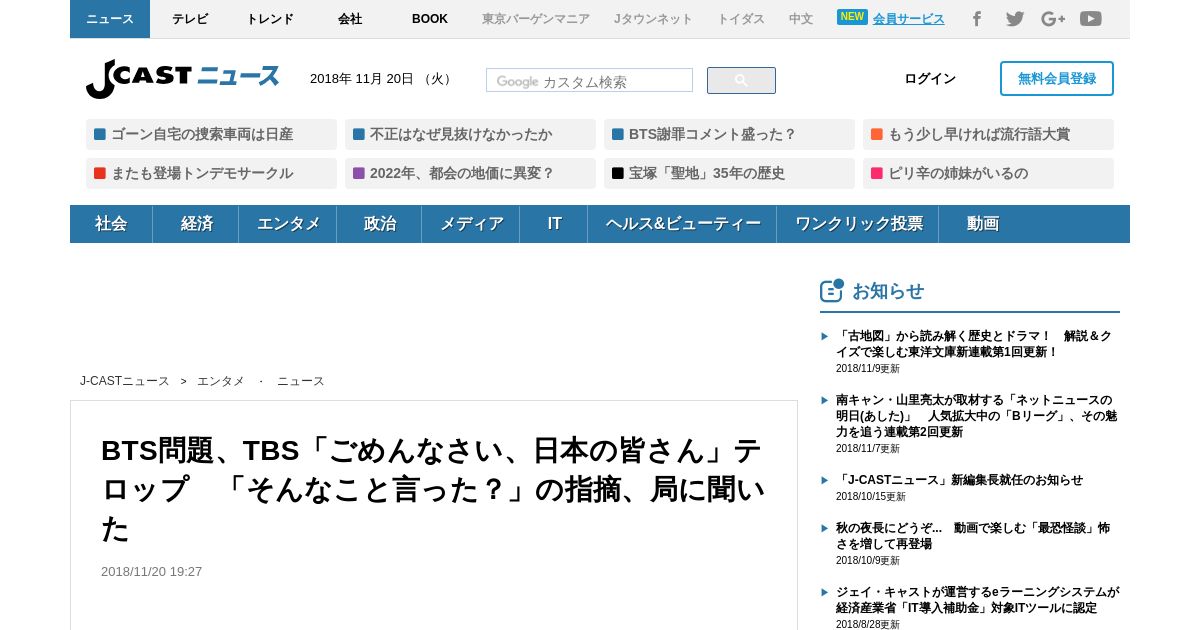Viewport: 1200px width, 630px height.
Task: Open notice 秋の夜長に 最恐怪談
Action: (973, 536)
